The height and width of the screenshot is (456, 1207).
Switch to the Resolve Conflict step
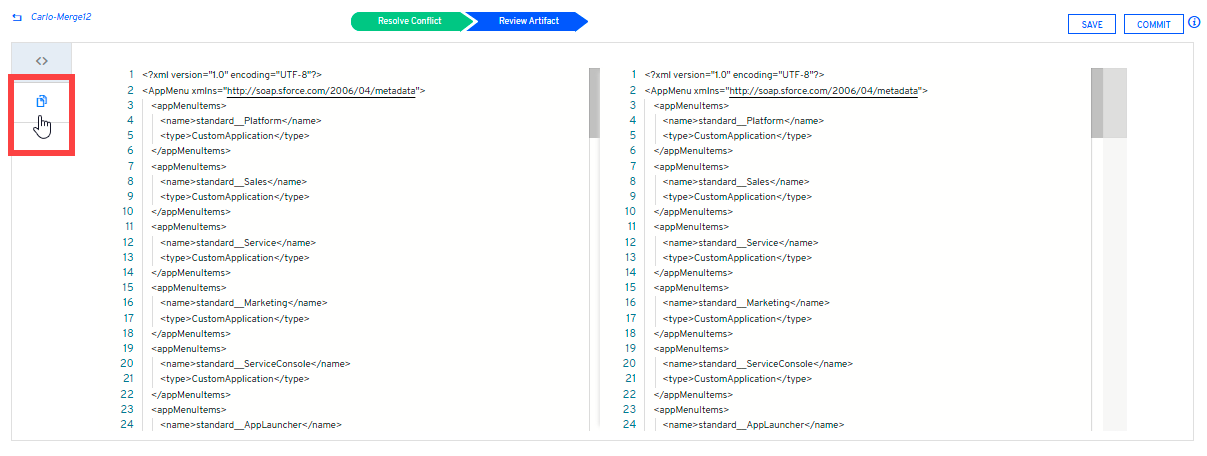[x=409, y=21]
